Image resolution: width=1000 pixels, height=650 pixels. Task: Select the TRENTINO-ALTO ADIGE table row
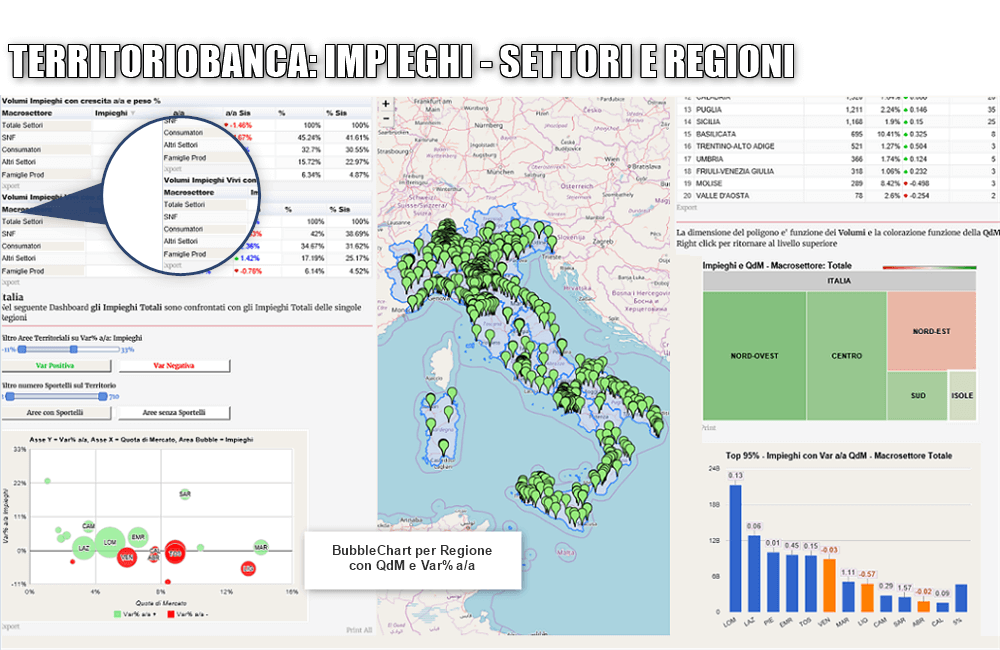click(x=838, y=147)
